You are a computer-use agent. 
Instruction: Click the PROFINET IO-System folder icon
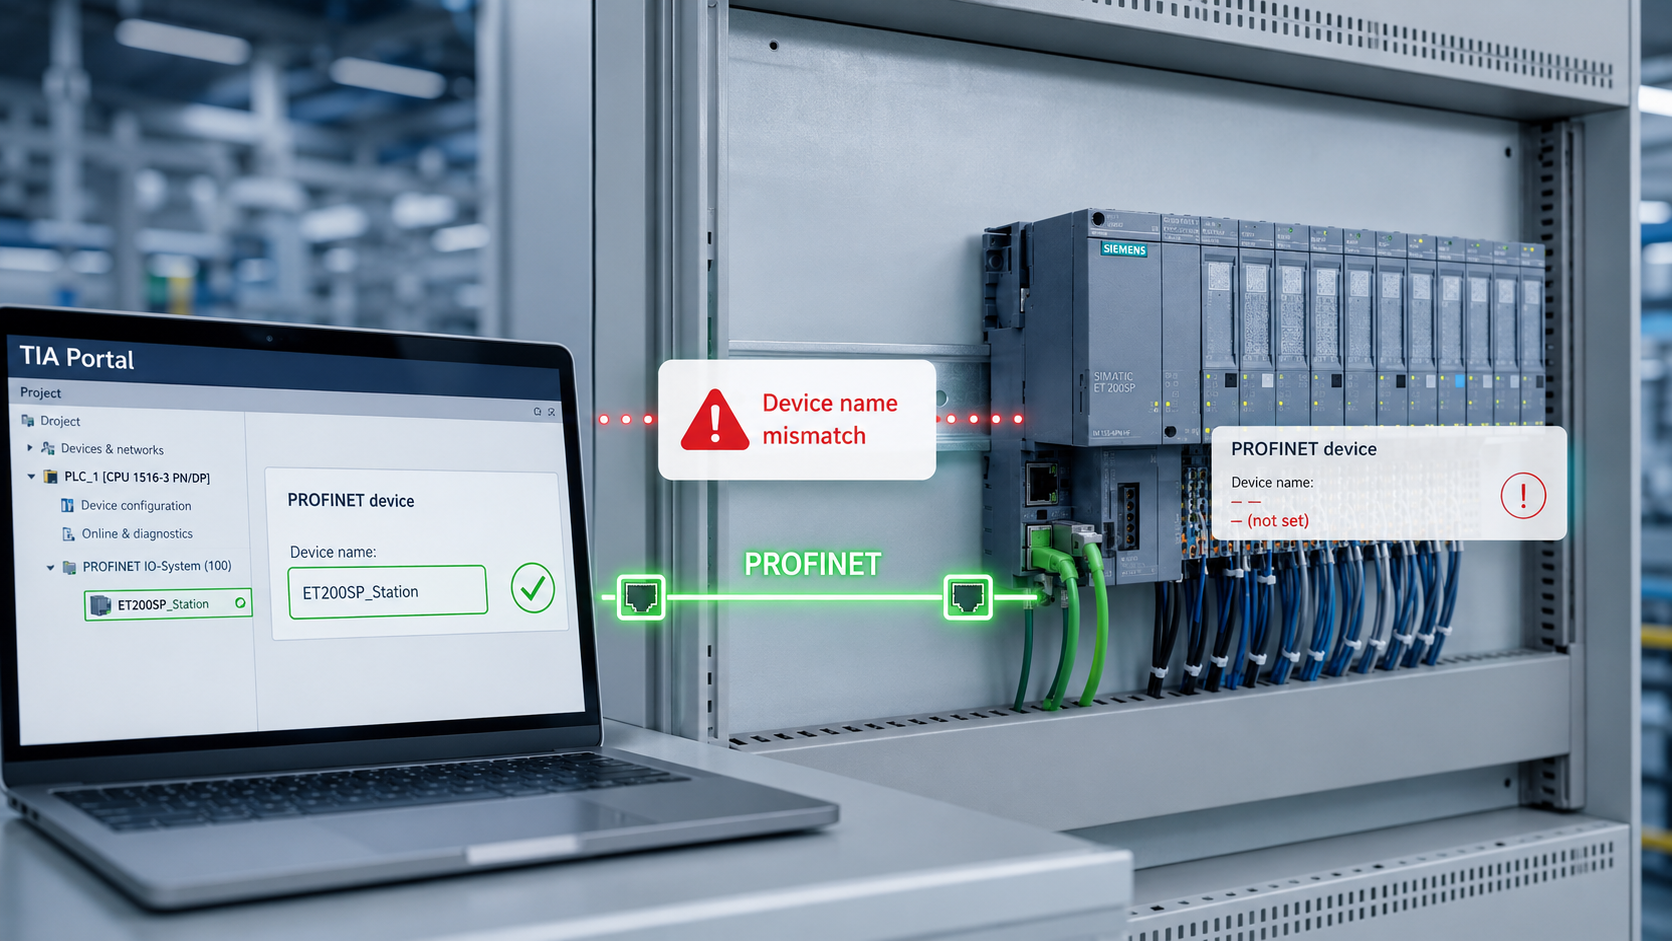click(x=69, y=567)
